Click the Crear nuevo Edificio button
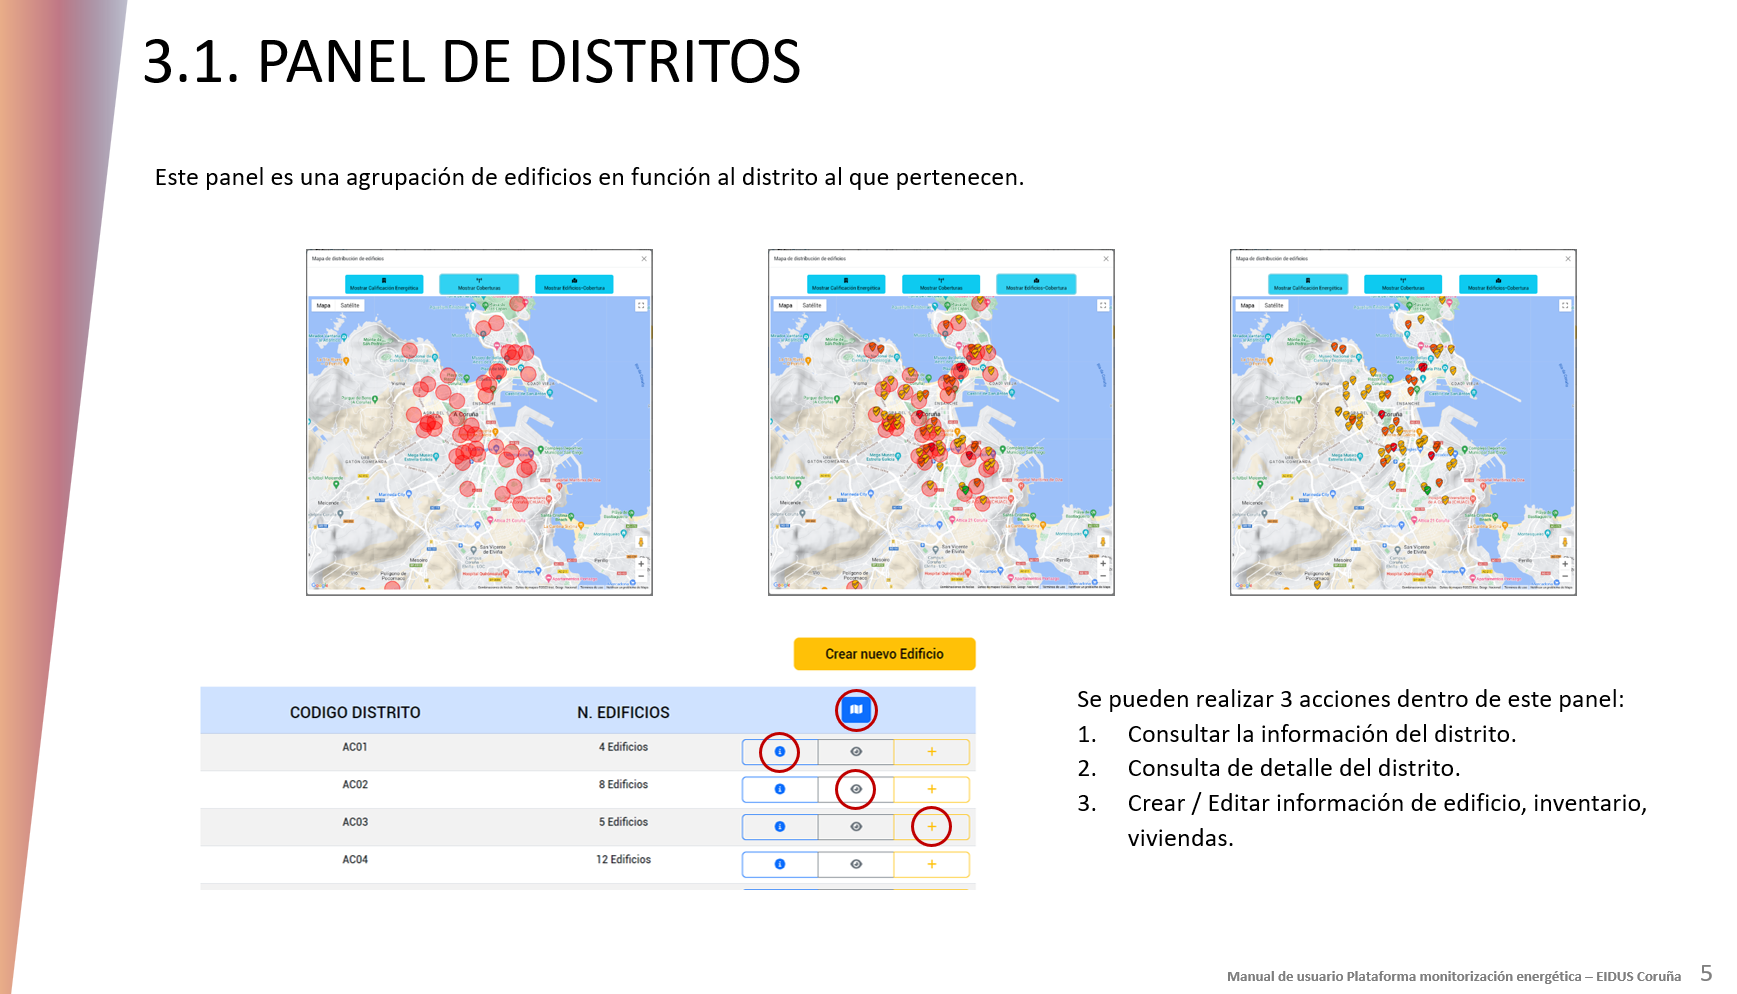The height and width of the screenshot is (994, 1737). 885,654
